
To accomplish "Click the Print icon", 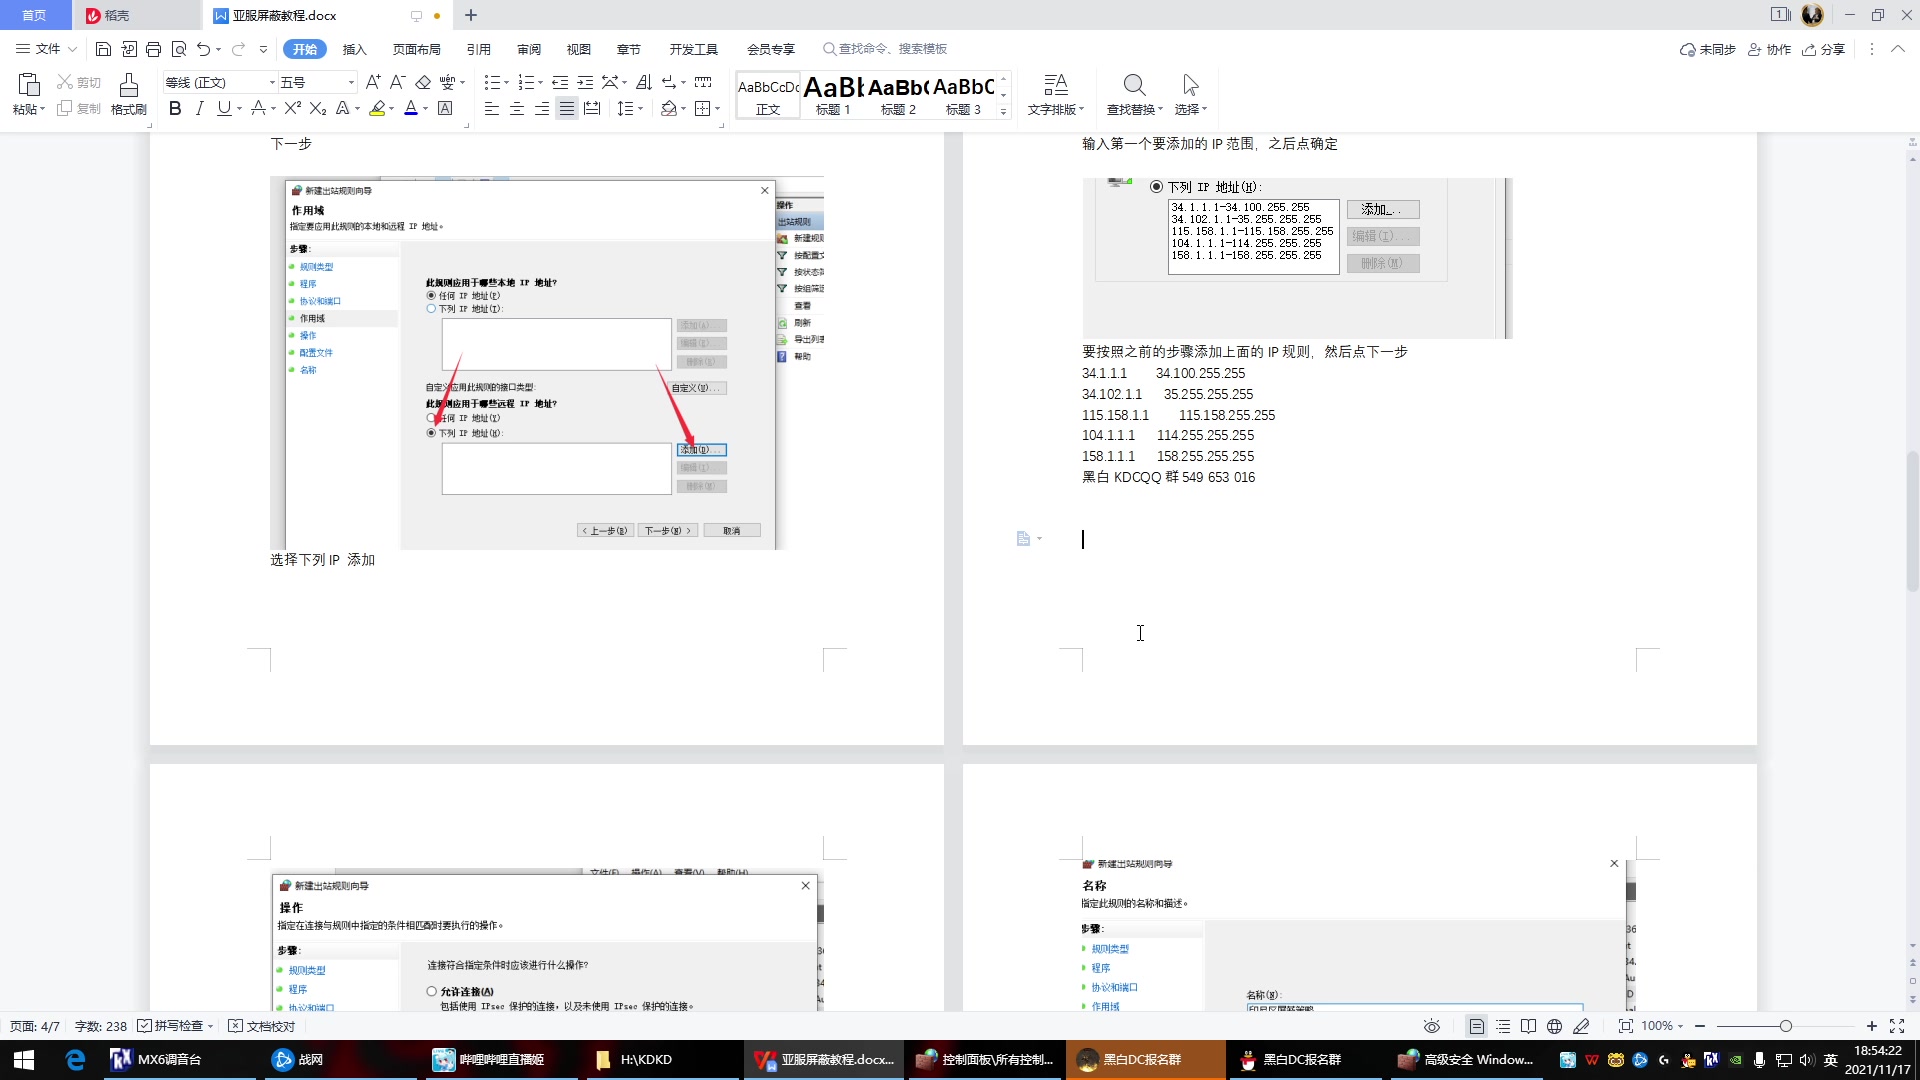I will click(x=153, y=49).
